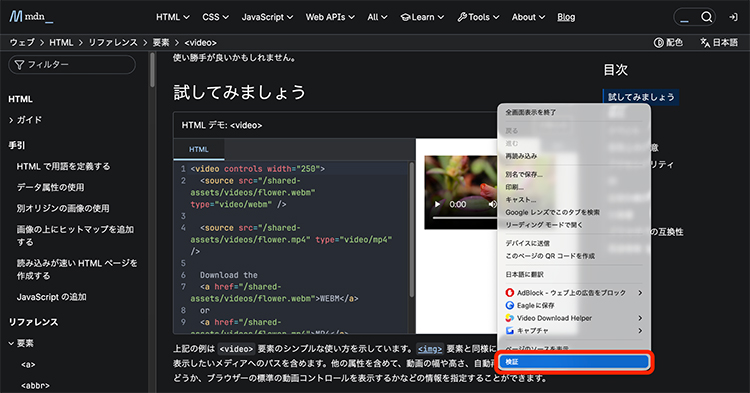The height and width of the screenshot is (393, 750).
Task: Jump to 試してみましょう in table of contents
Action: (641, 97)
